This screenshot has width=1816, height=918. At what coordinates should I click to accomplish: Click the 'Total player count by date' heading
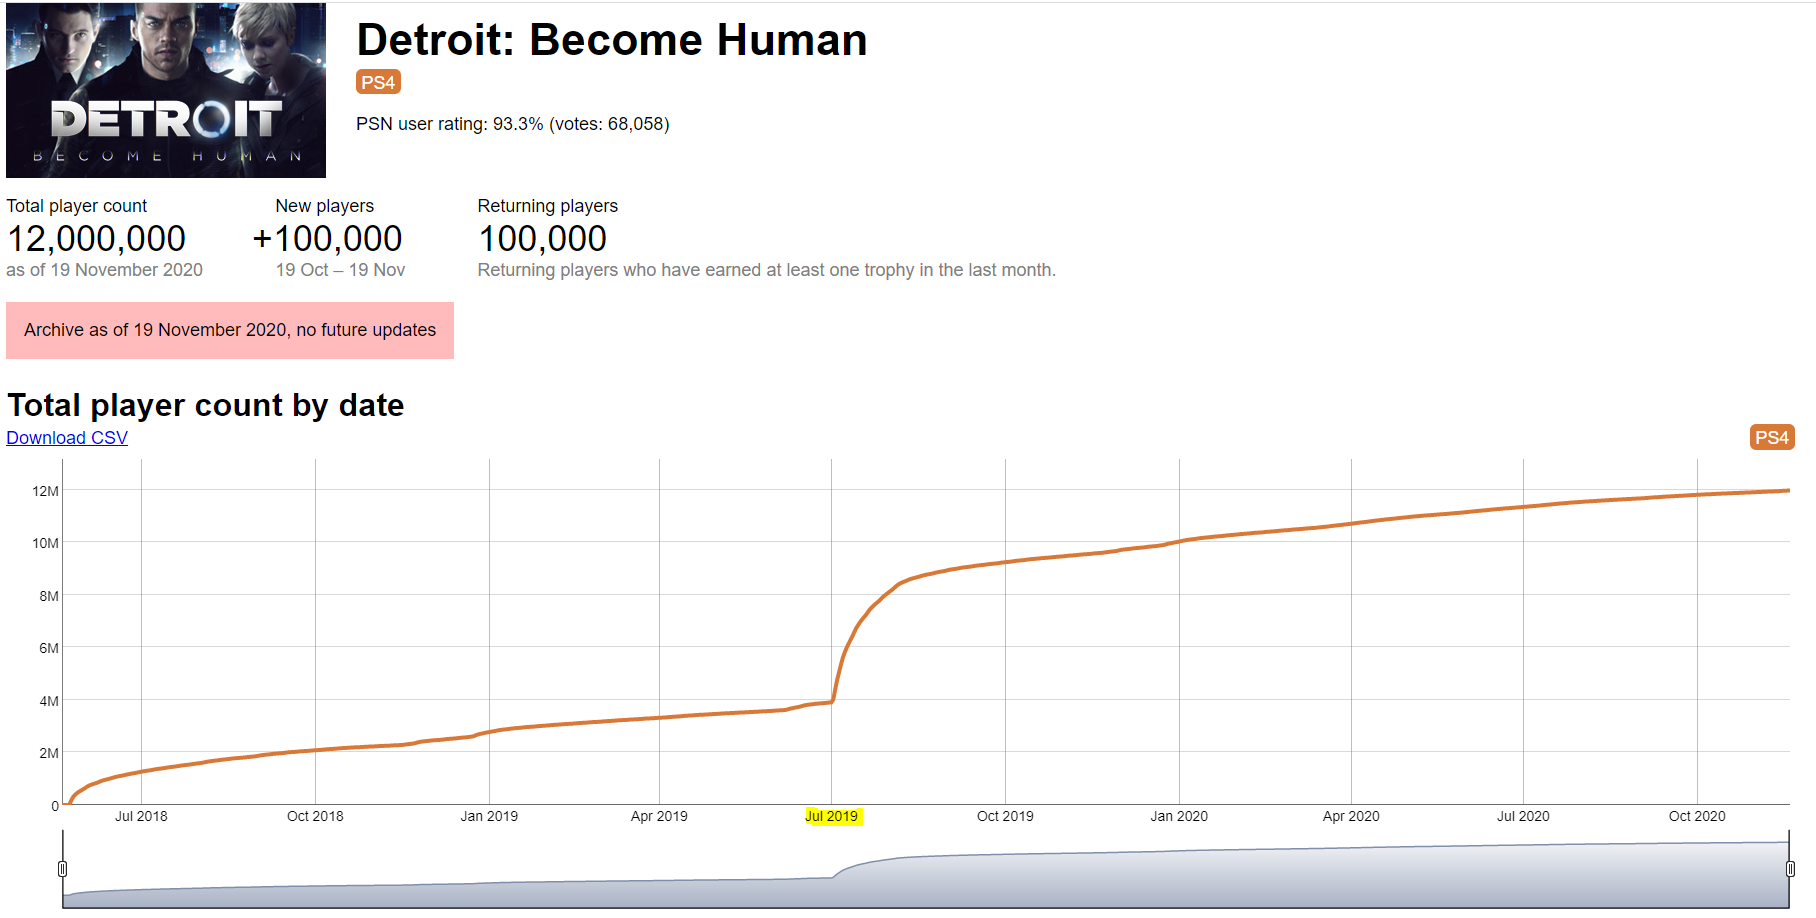206,405
